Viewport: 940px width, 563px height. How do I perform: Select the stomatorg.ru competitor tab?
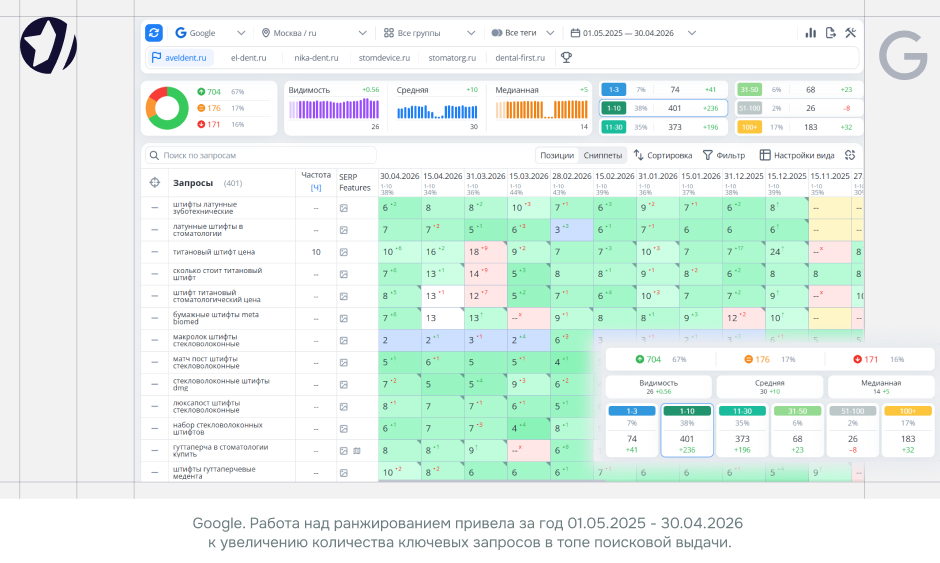click(452, 58)
